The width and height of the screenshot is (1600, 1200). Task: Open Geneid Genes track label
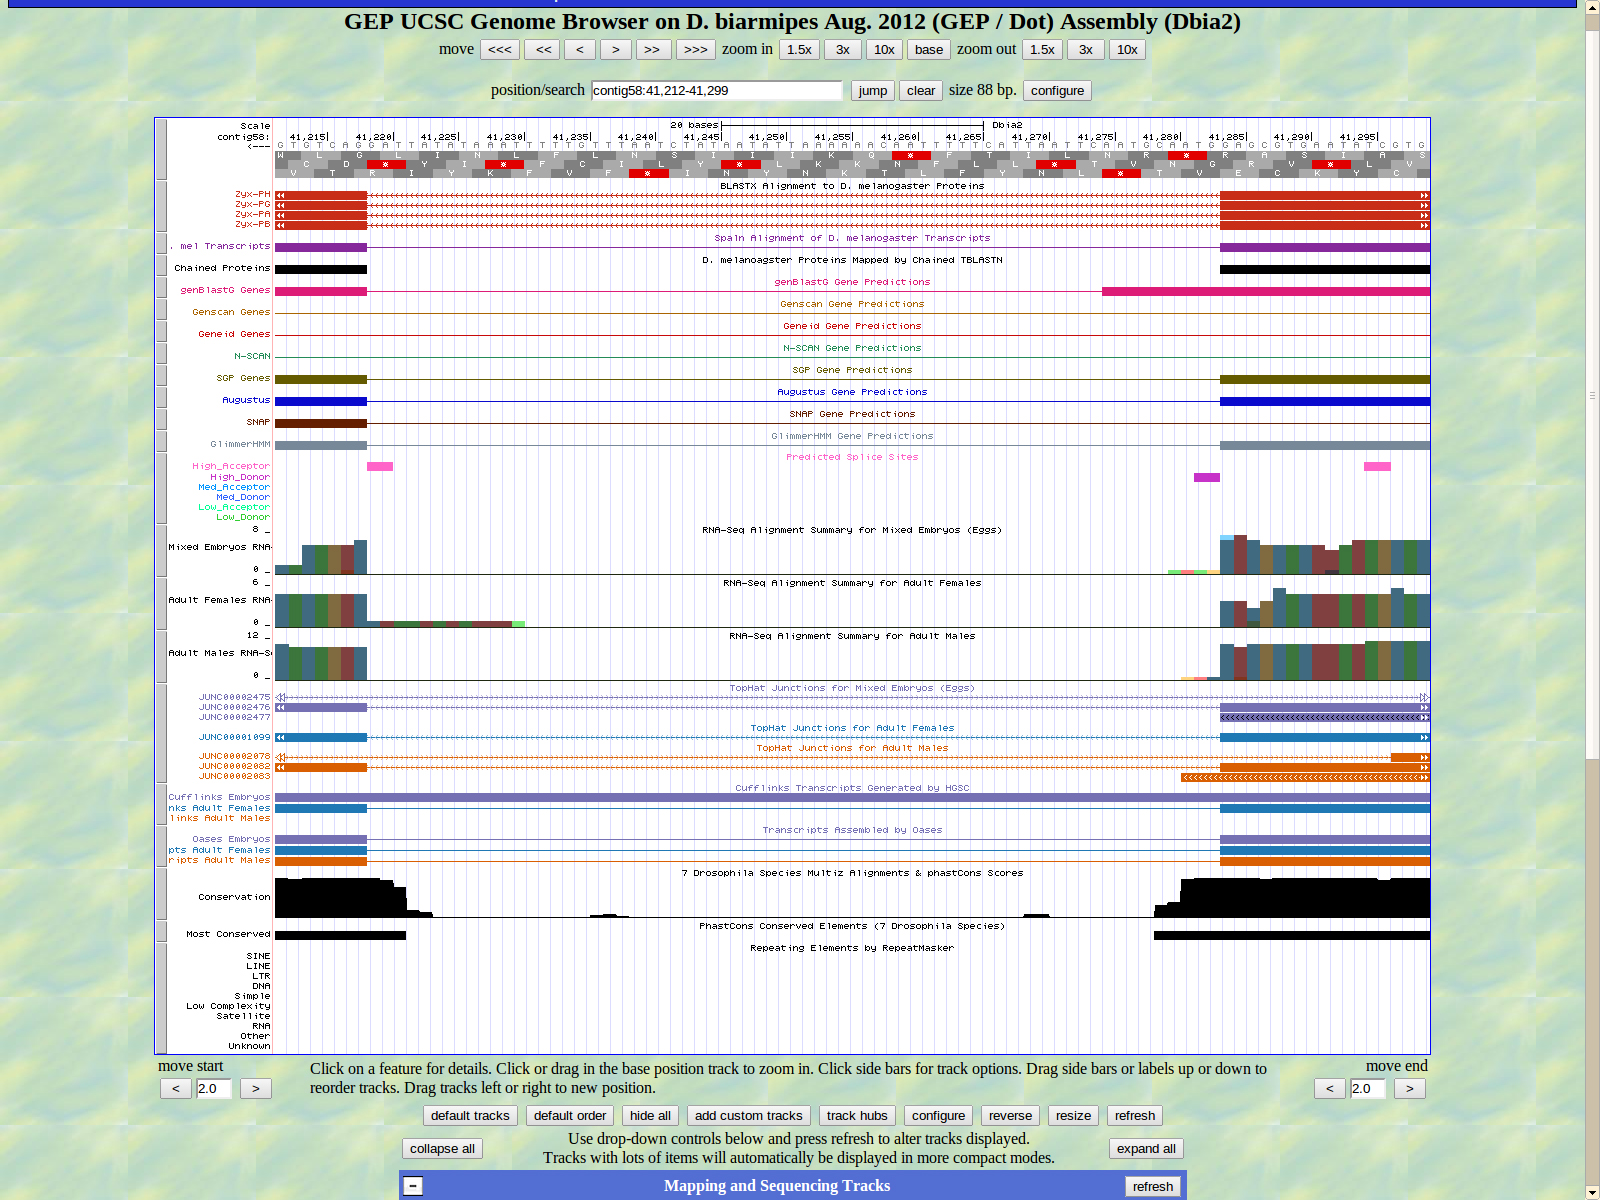click(x=234, y=334)
